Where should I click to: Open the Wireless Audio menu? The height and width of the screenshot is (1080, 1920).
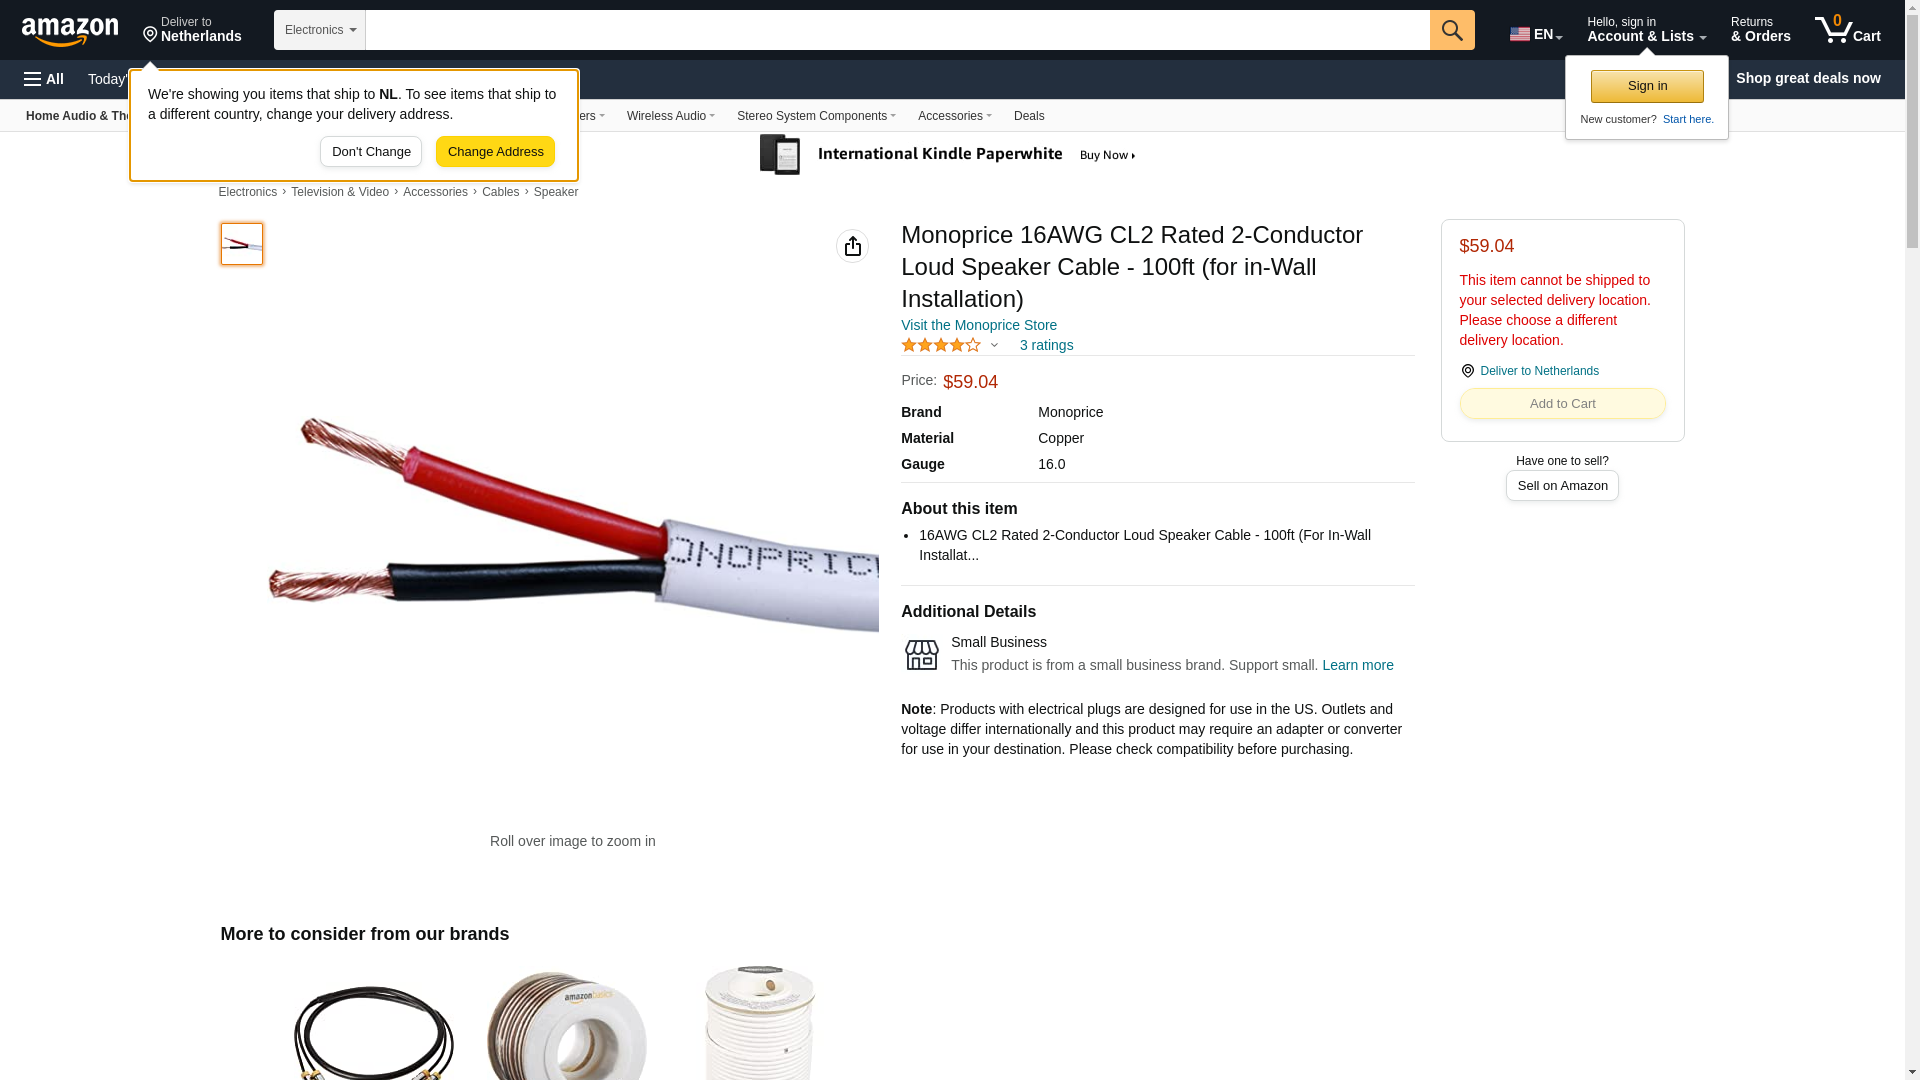pyautogui.click(x=670, y=116)
